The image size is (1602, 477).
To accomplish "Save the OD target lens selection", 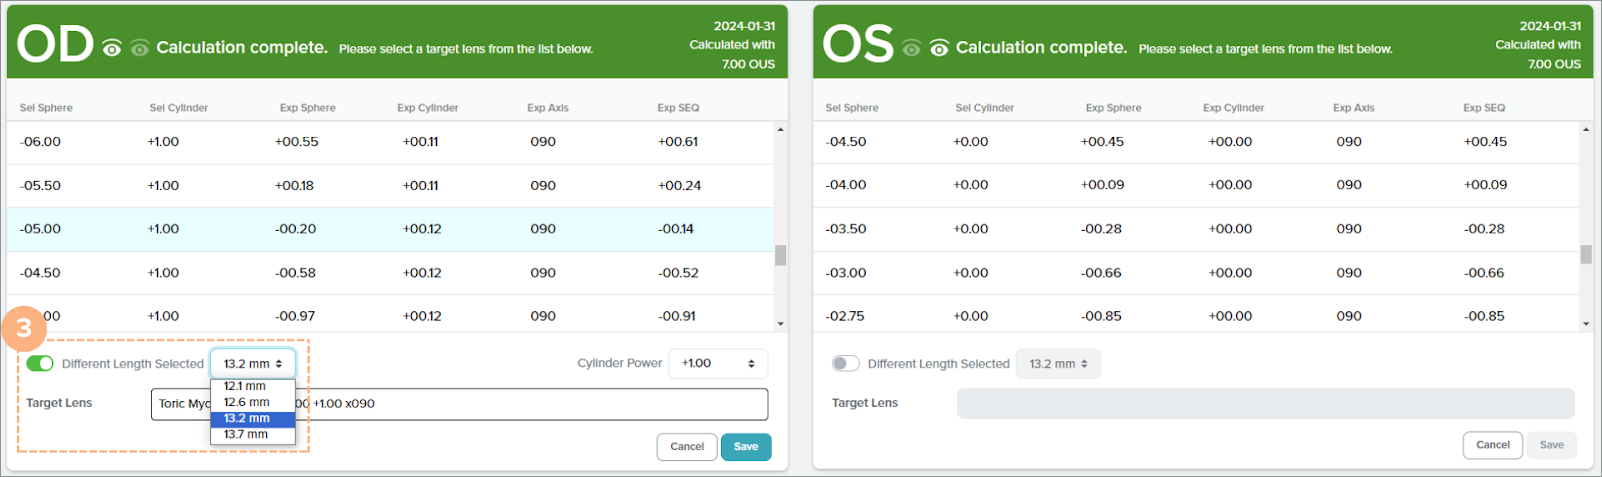I will pos(745,447).
